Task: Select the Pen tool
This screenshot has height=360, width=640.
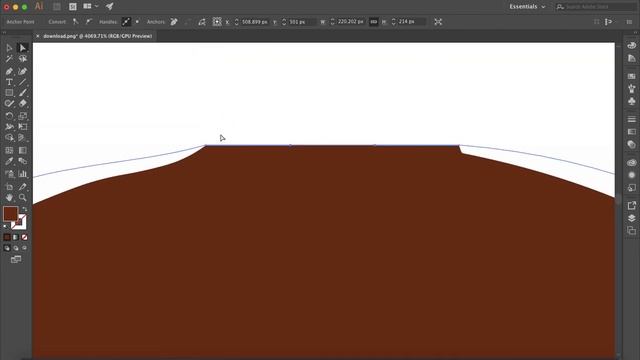Action: pyautogui.click(x=9, y=71)
